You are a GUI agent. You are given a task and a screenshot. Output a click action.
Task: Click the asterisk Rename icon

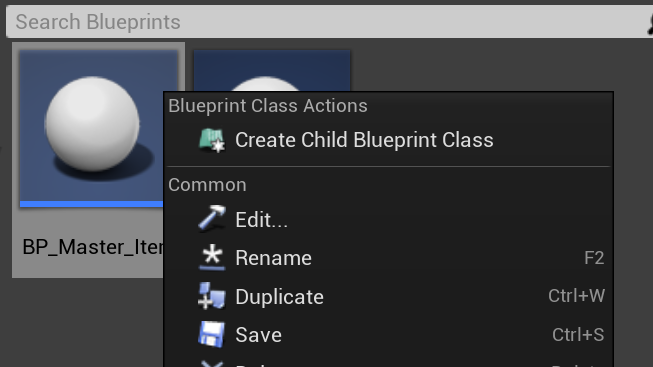click(x=212, y=257)
